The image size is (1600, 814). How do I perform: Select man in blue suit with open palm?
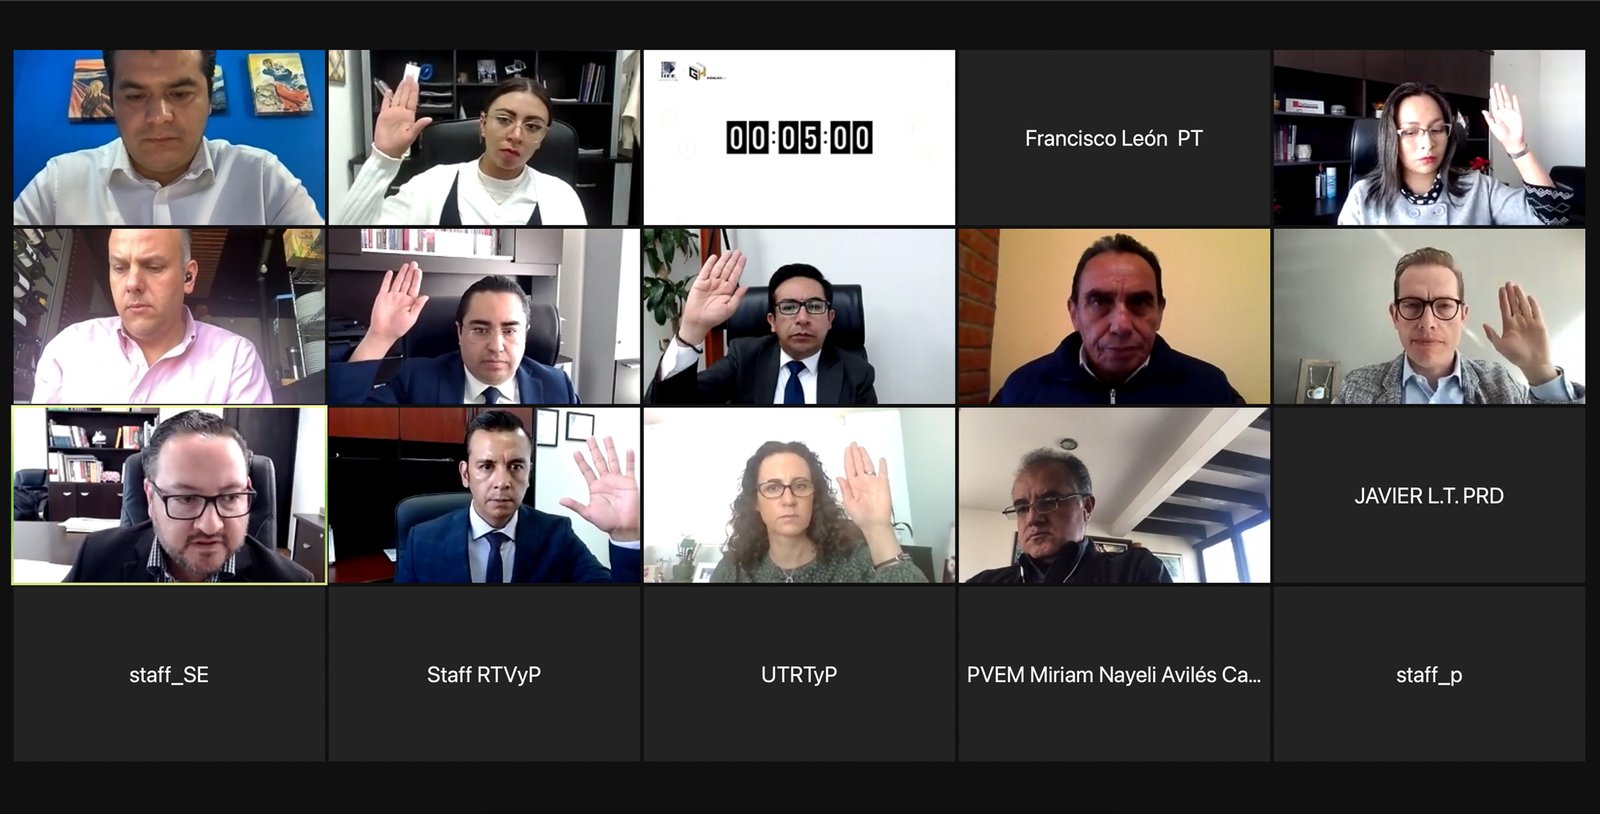(484, 495)
